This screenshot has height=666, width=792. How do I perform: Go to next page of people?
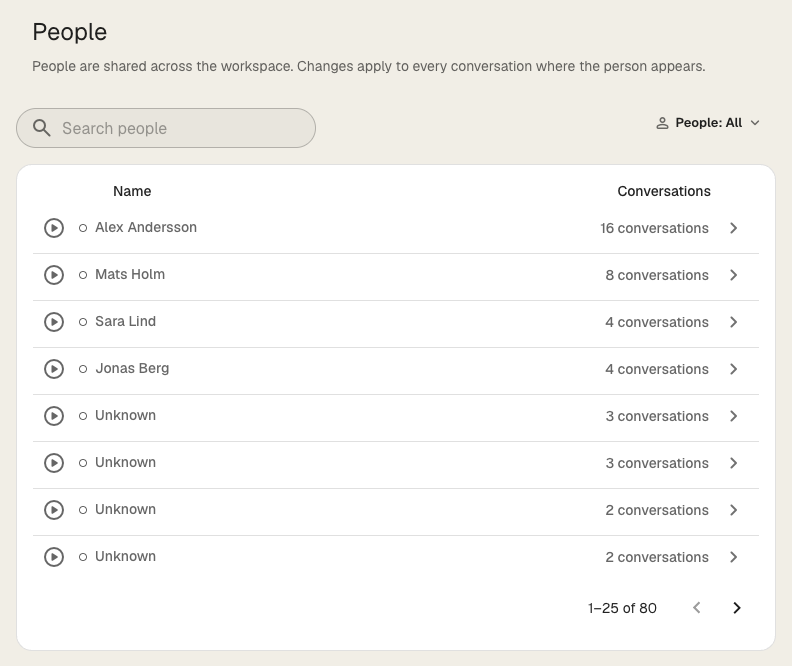736,607
